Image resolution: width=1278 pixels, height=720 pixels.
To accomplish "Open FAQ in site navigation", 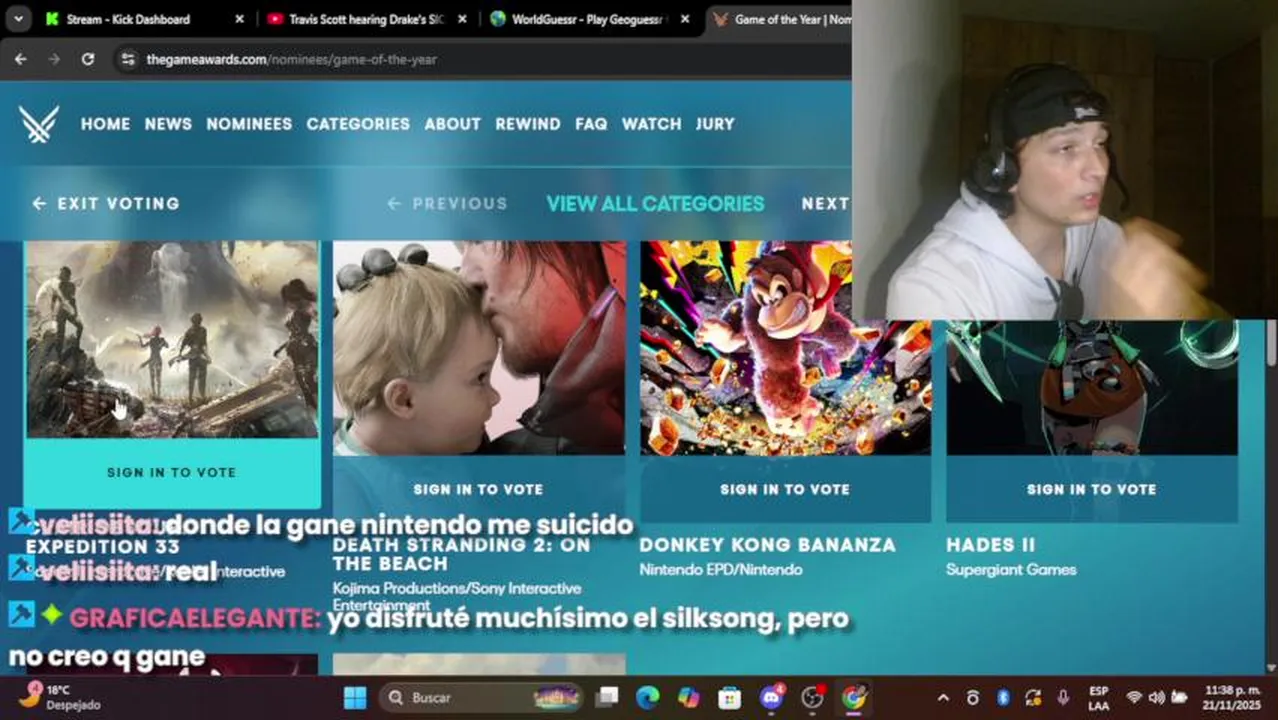I will pyautogui.click(x=591, y=124).
